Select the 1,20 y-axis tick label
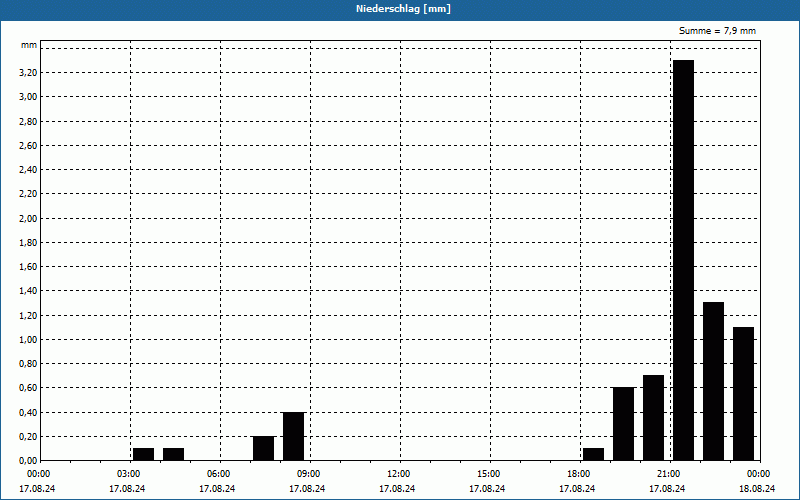Viewport: 800px width, 500px height. click(28, 315)
